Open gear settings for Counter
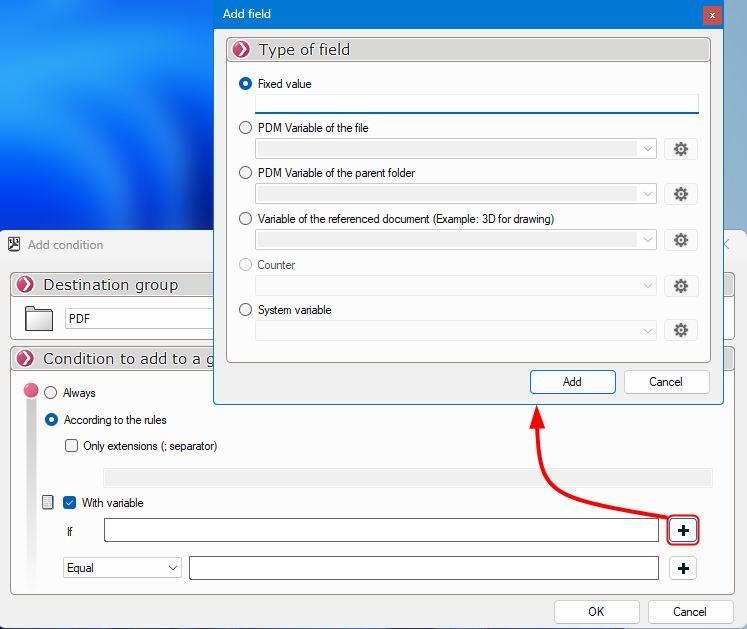 (x=681, y=286)
